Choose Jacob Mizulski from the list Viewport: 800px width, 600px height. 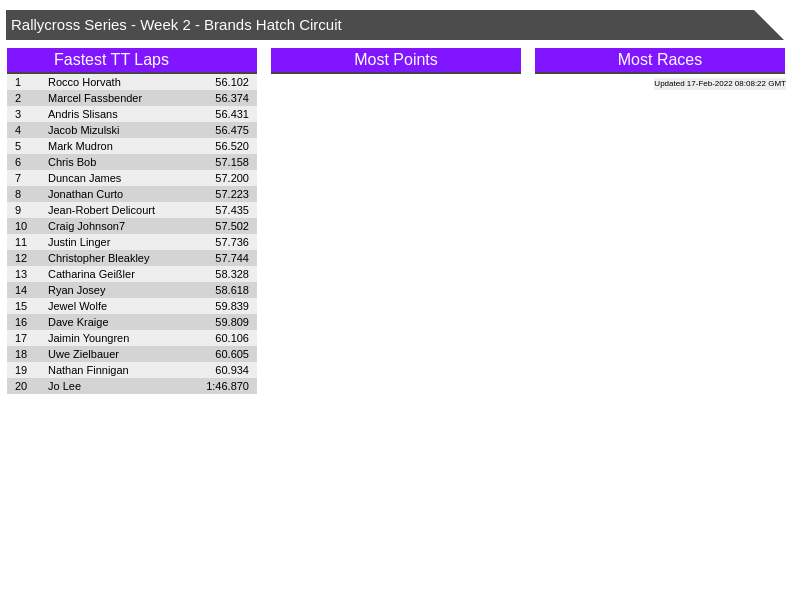[83, 130]
